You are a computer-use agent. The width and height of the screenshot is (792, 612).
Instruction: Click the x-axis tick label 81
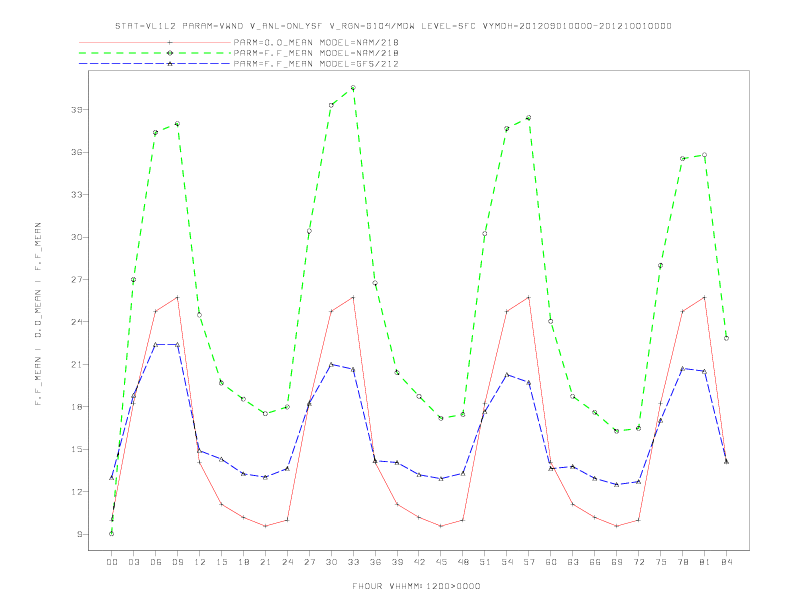click(705, 562)
